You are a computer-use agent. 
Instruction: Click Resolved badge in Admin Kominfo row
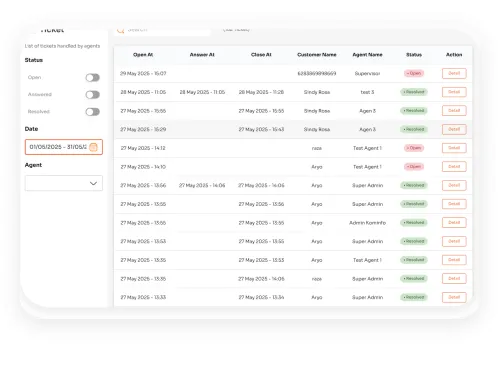tap(414, 223)
